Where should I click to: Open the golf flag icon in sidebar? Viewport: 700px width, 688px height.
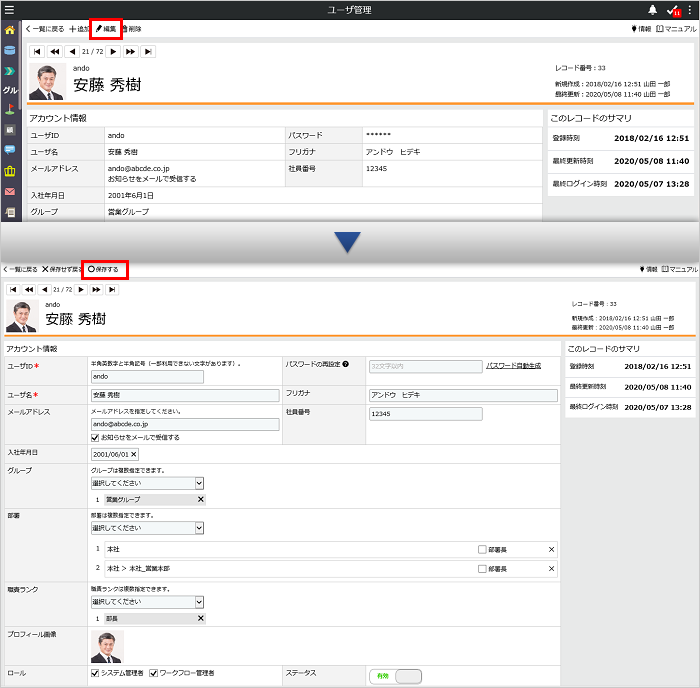tap(10, 109)
